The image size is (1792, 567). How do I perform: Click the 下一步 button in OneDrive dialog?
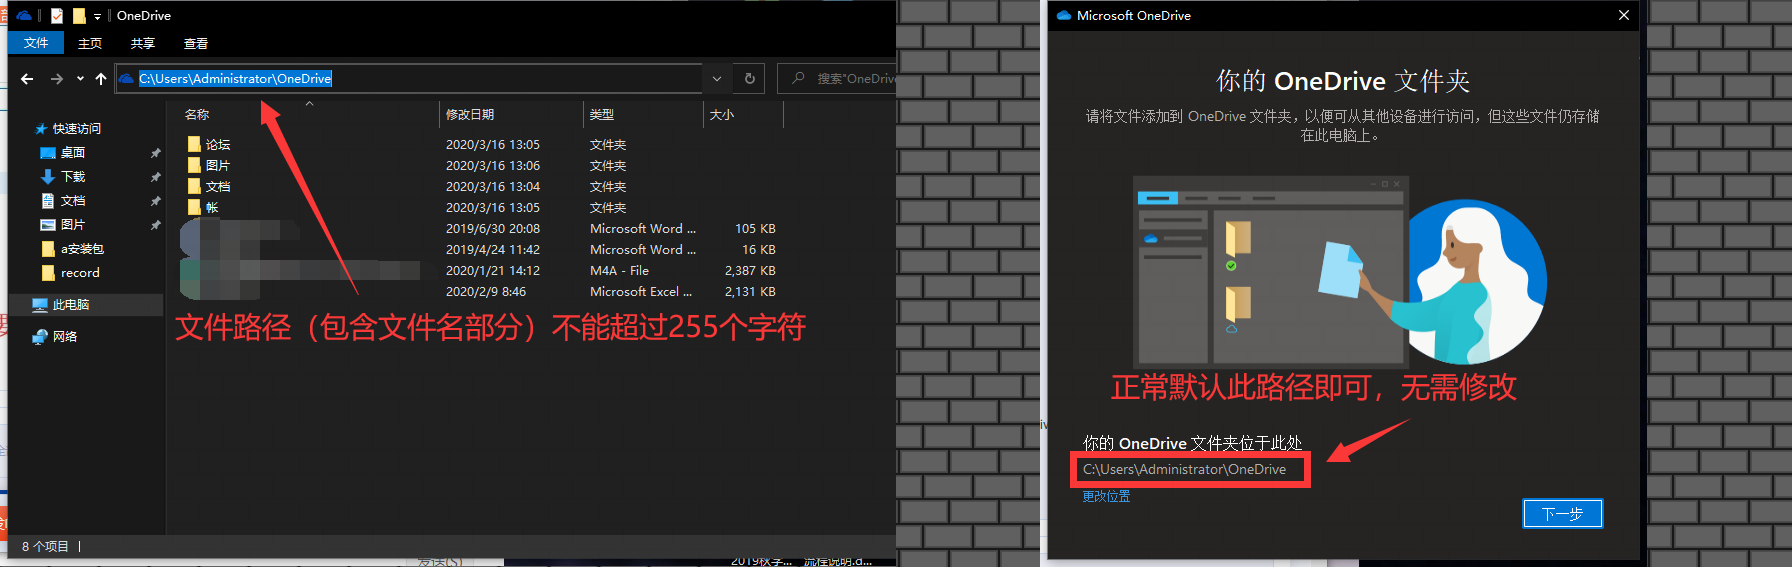pyautogui.click(x=1562, y=513)
